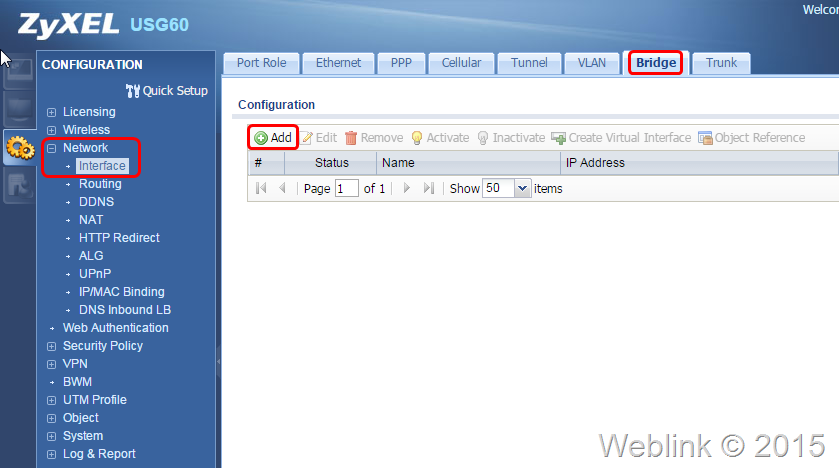Click the Inactivate dim bulb icon

tap(483, 138)
